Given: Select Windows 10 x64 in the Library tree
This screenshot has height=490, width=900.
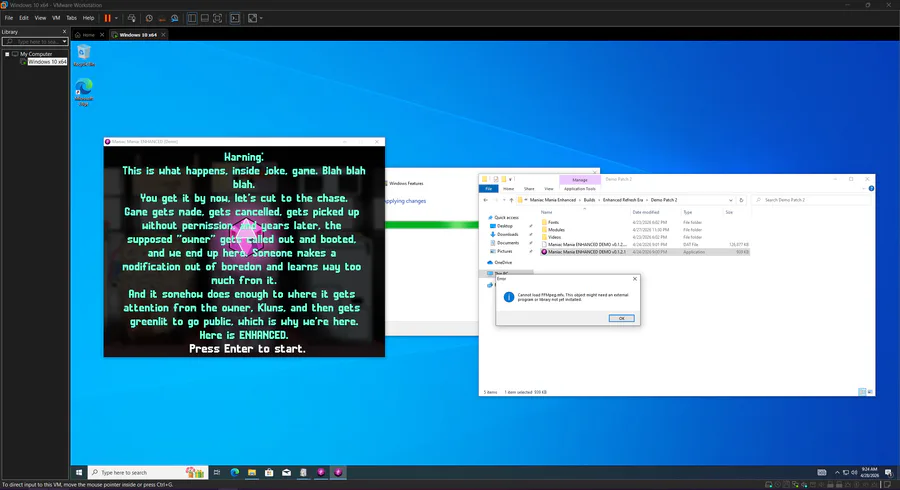Looking at the screenshot, I should [x=46, y=62].
